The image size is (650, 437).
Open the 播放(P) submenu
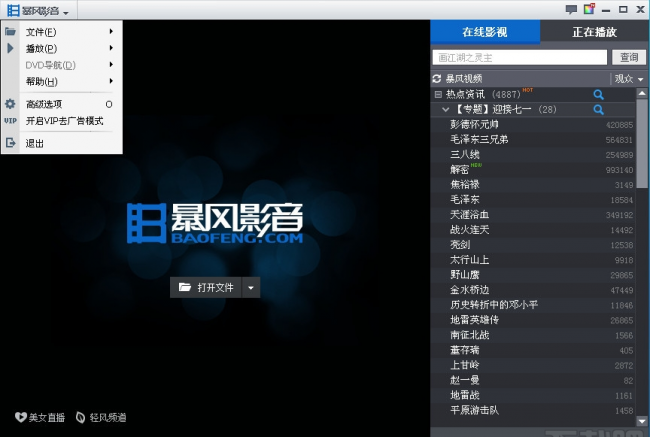[x=62, y=49]
